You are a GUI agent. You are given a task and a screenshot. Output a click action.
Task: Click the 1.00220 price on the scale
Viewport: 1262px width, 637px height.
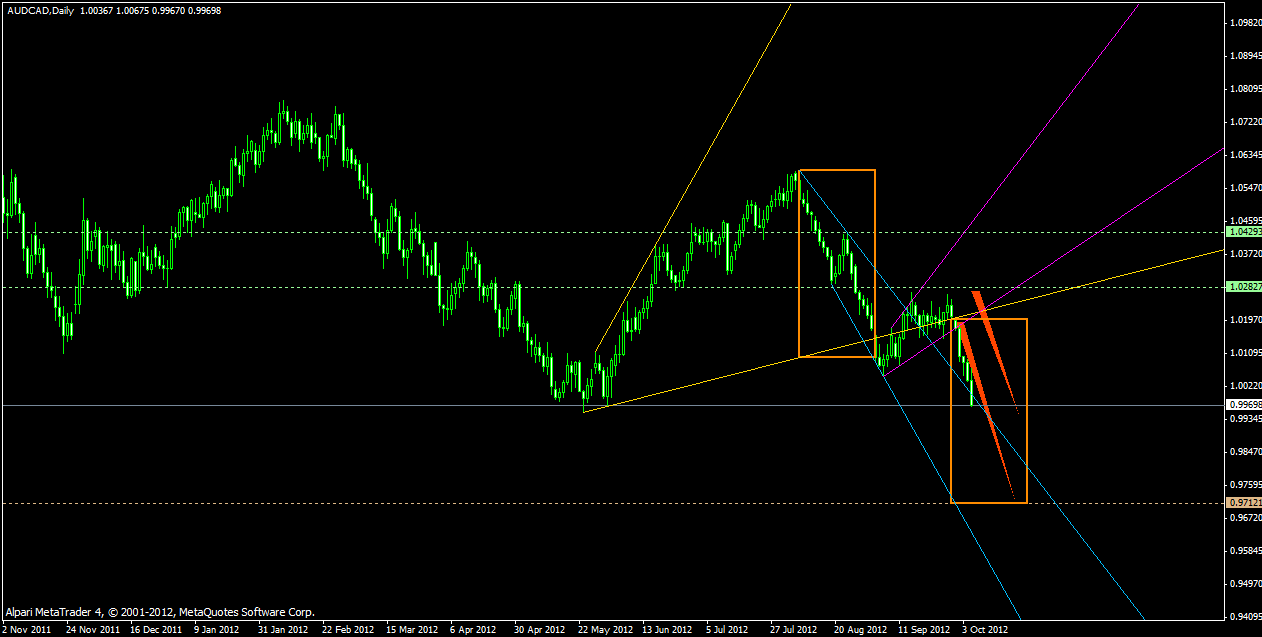click(1243, 385)
